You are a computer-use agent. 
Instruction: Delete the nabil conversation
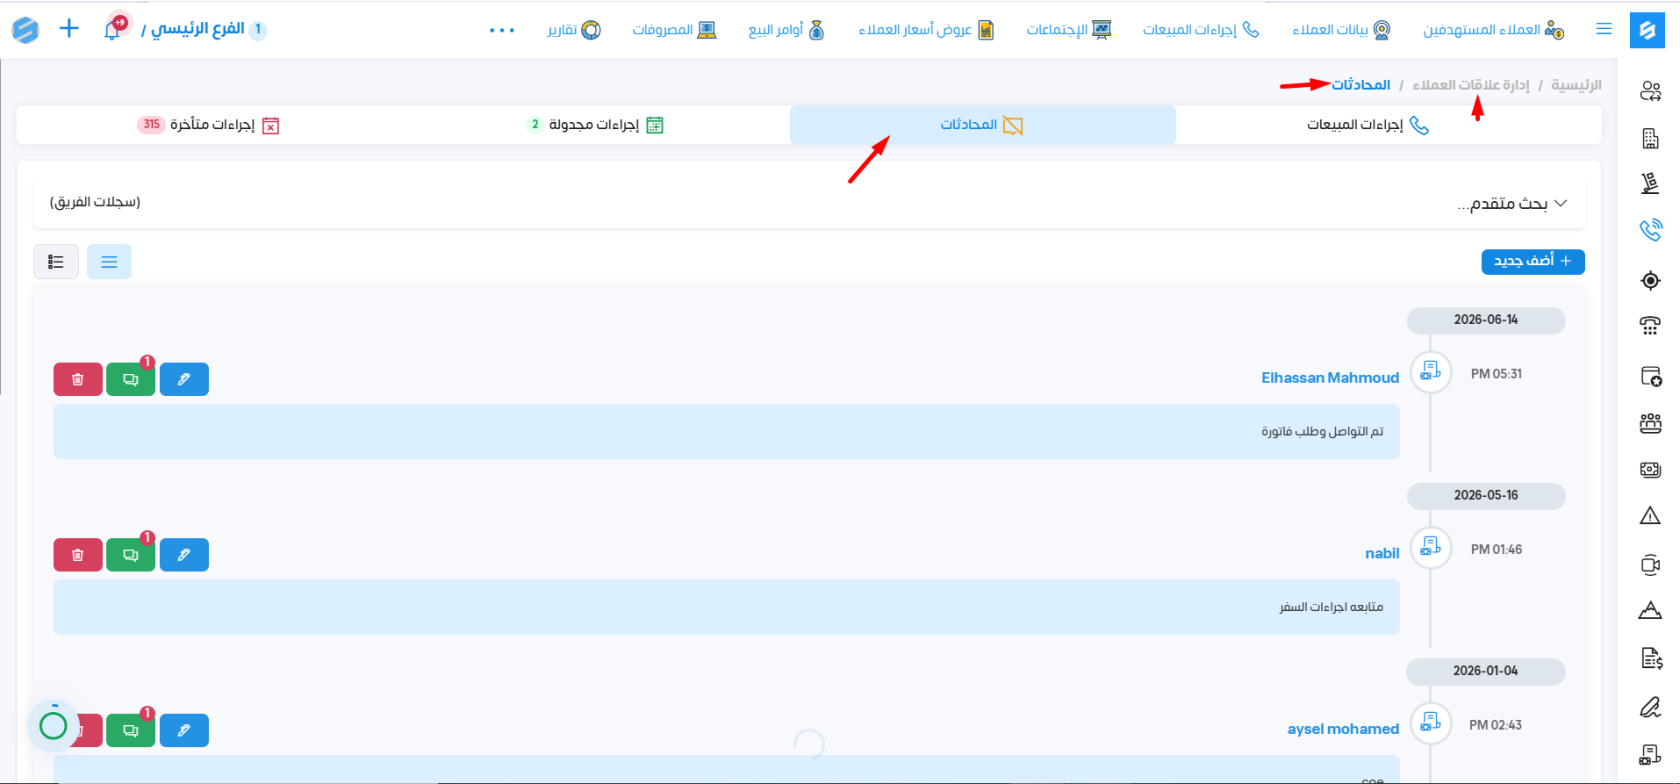point(78,555)
